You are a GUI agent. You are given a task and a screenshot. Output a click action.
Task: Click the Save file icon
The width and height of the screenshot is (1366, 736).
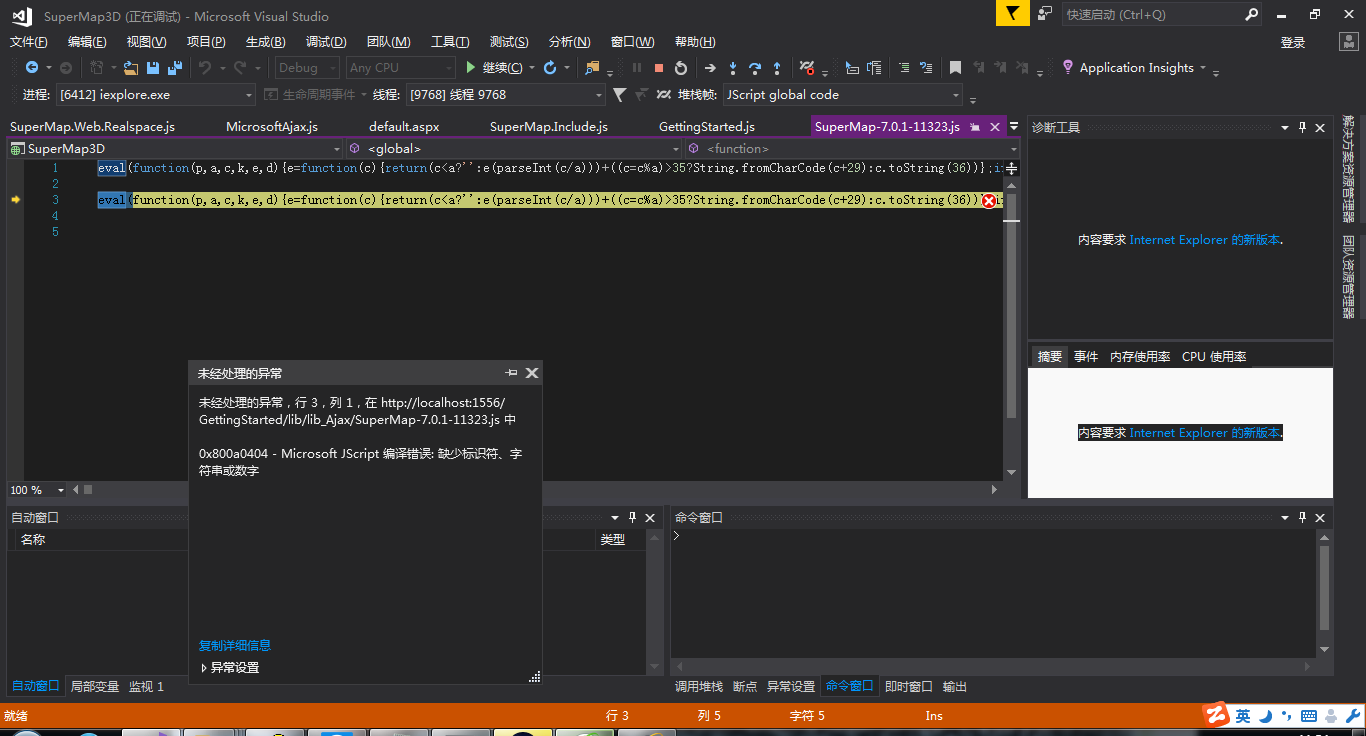click(153, 68)
